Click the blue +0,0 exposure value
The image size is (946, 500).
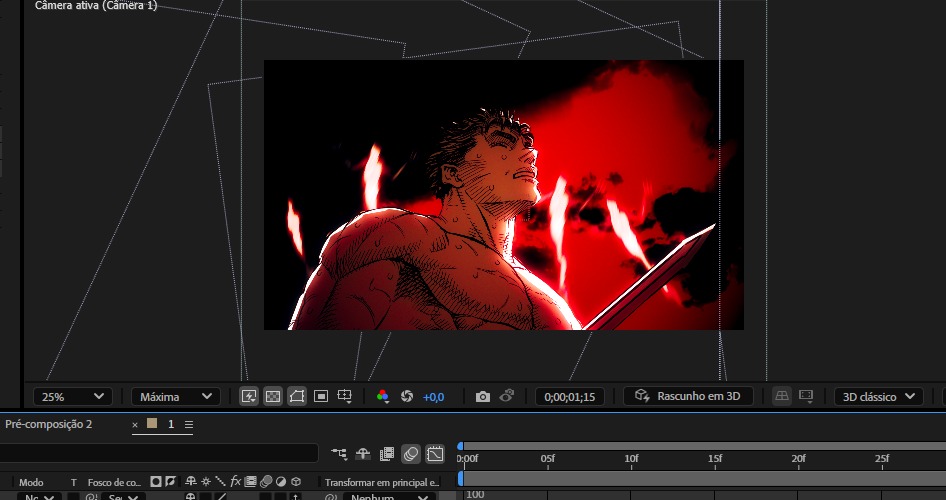(x=434, y=396)
